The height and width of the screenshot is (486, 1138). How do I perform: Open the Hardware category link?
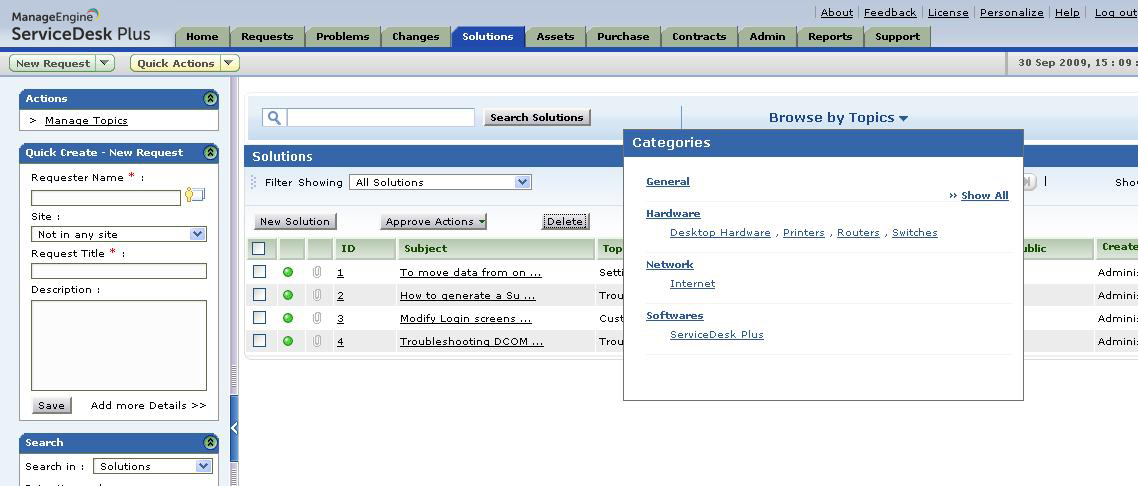(x=674, y=213)
